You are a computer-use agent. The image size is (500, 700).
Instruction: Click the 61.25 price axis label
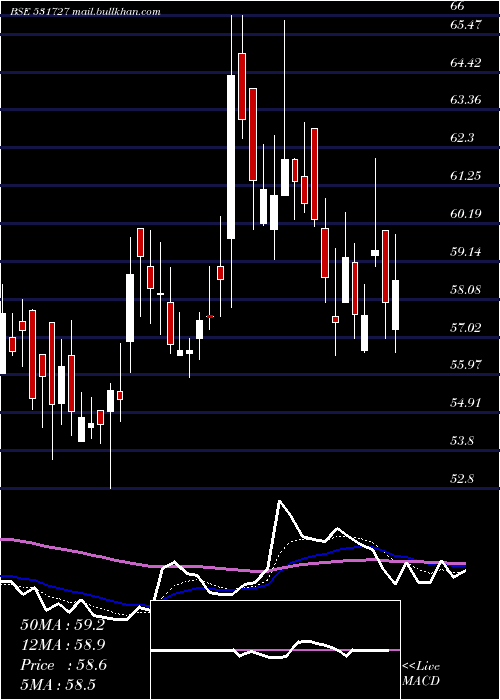[x=466, y=176]
